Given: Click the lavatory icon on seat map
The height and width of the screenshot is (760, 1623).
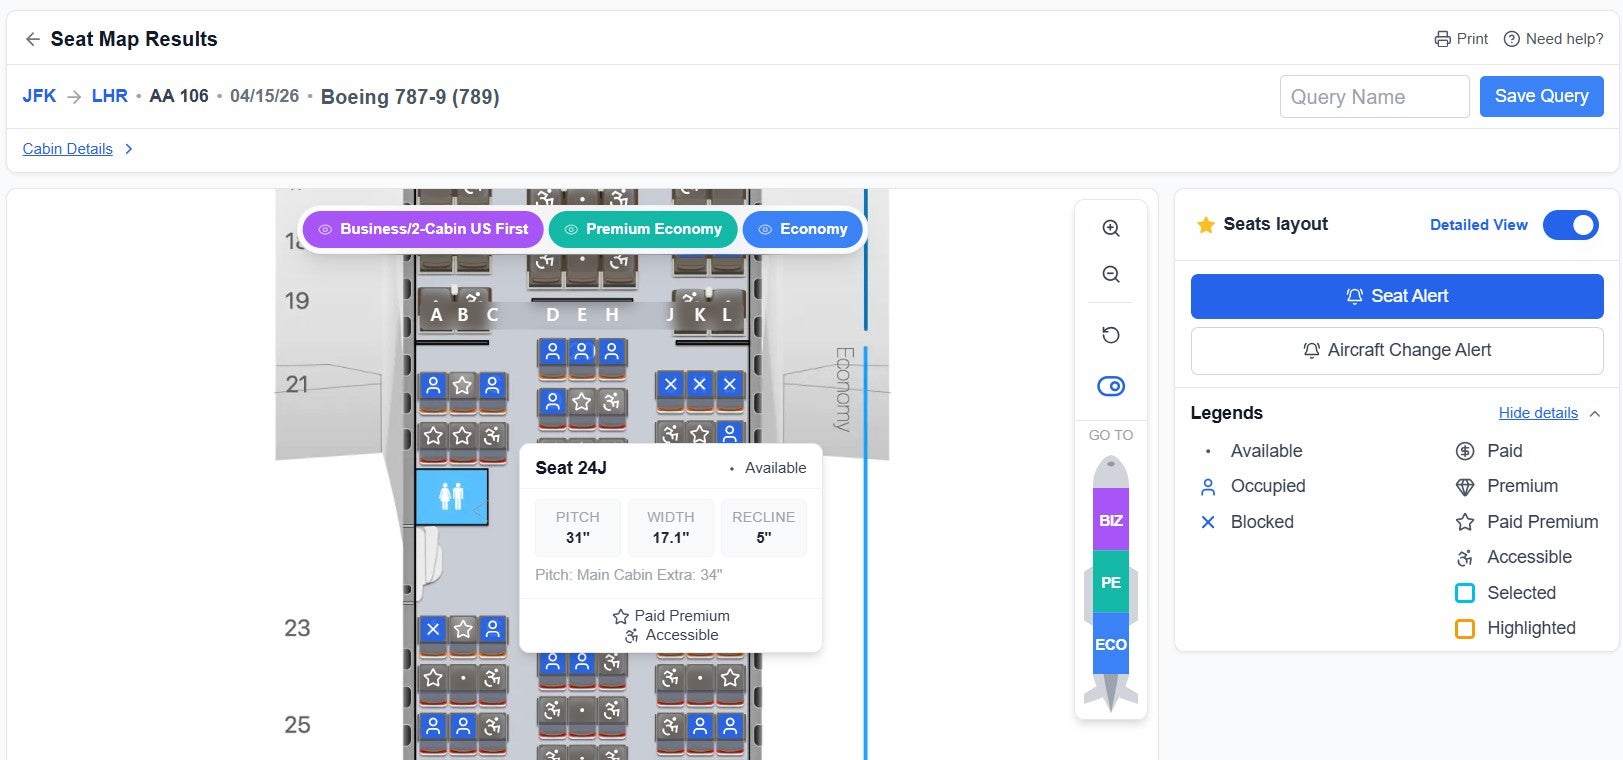Looking at the screenshot, I should [452, 496].
